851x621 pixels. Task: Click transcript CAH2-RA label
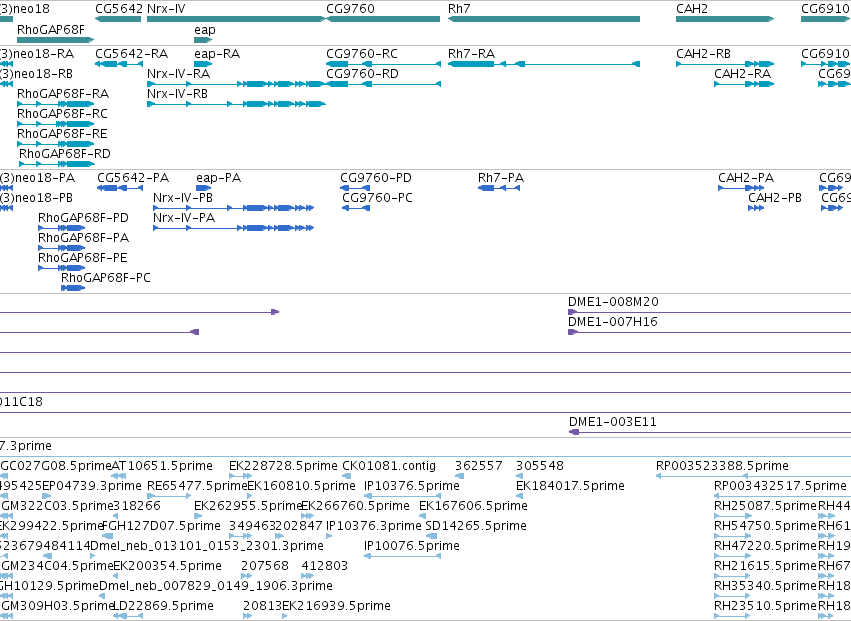tap(742, 73)
